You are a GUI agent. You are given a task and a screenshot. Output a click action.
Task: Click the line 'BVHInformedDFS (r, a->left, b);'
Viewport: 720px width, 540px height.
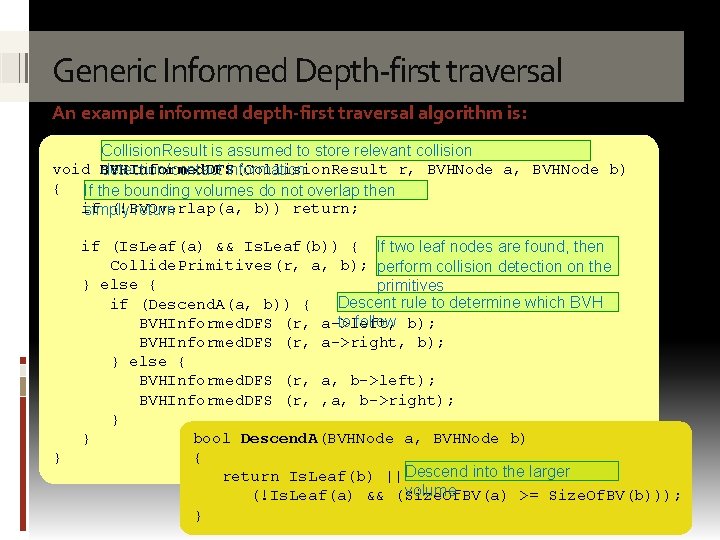pyautogui.click(x=287, y=324)
